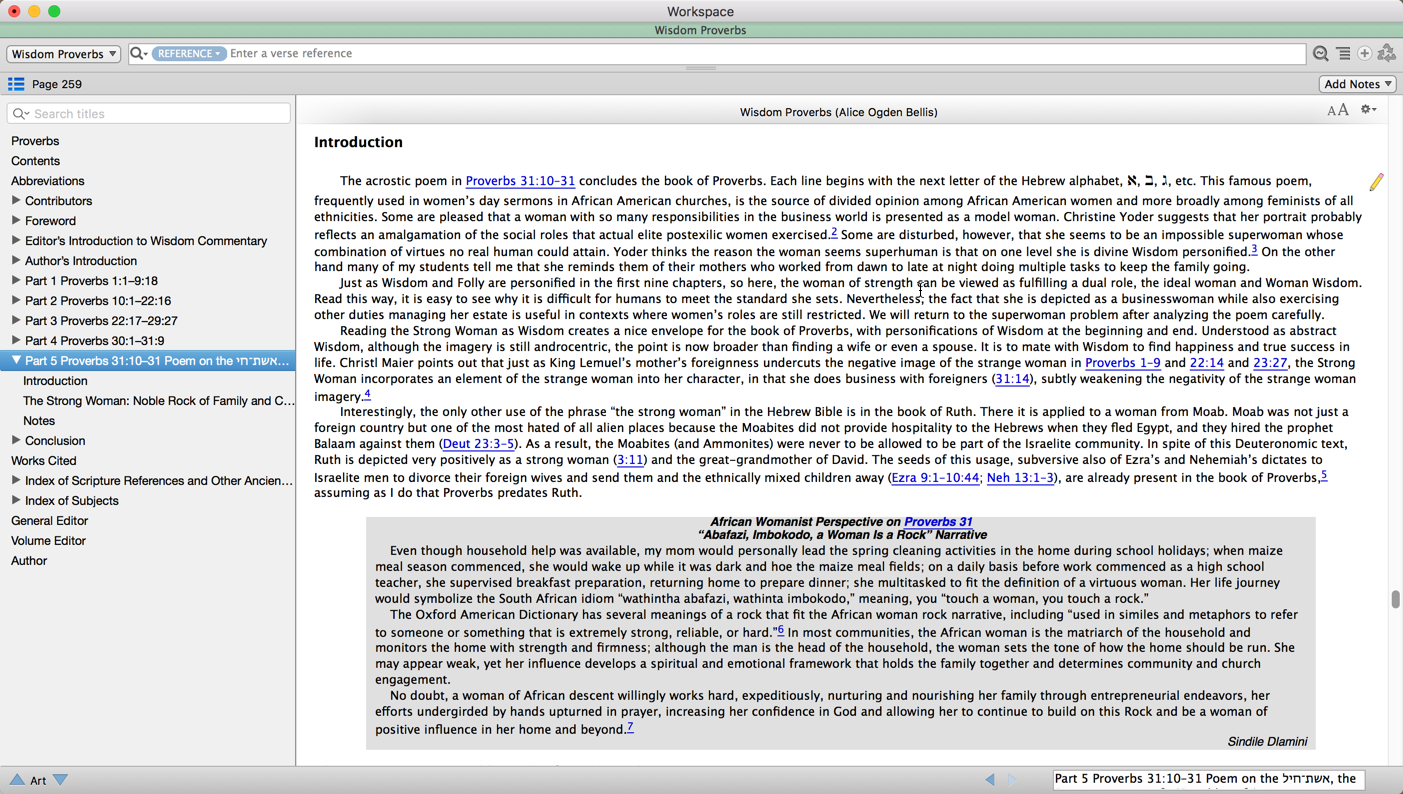Go back with the blue left arrow
The height and width of the screenshot is (794, 1403).
pos(990,779)
